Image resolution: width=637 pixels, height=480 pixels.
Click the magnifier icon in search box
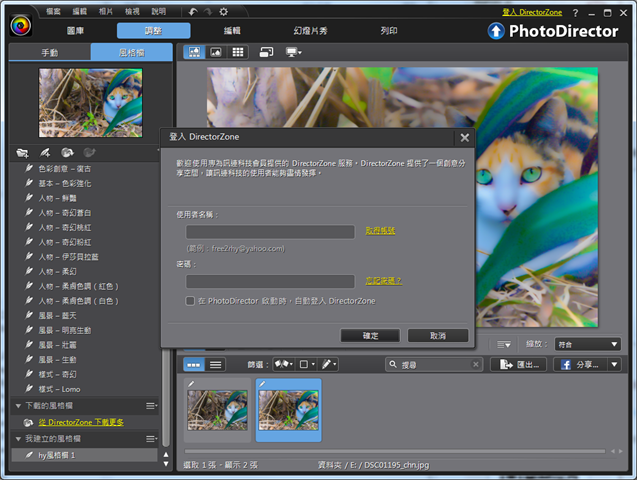(x=393, y=364)
